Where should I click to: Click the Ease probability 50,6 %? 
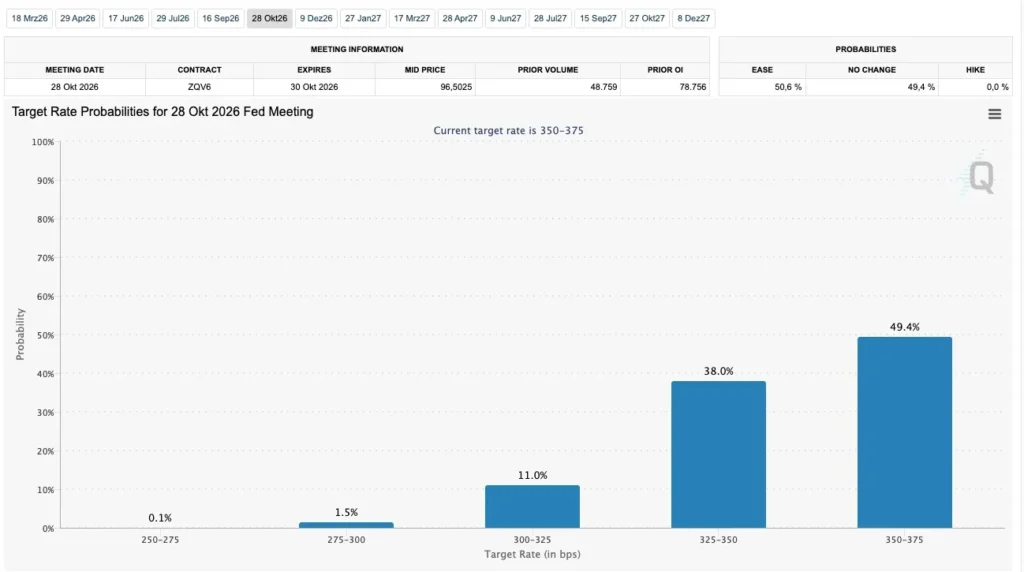pyautogui.click(x=788, y=87)
